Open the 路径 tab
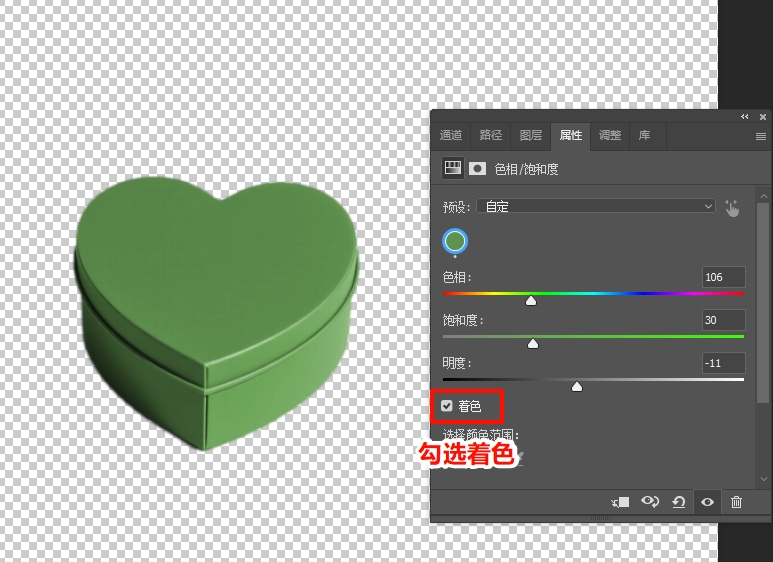The width and height of the screenshot is (773, 562). (x=491, y=135)
